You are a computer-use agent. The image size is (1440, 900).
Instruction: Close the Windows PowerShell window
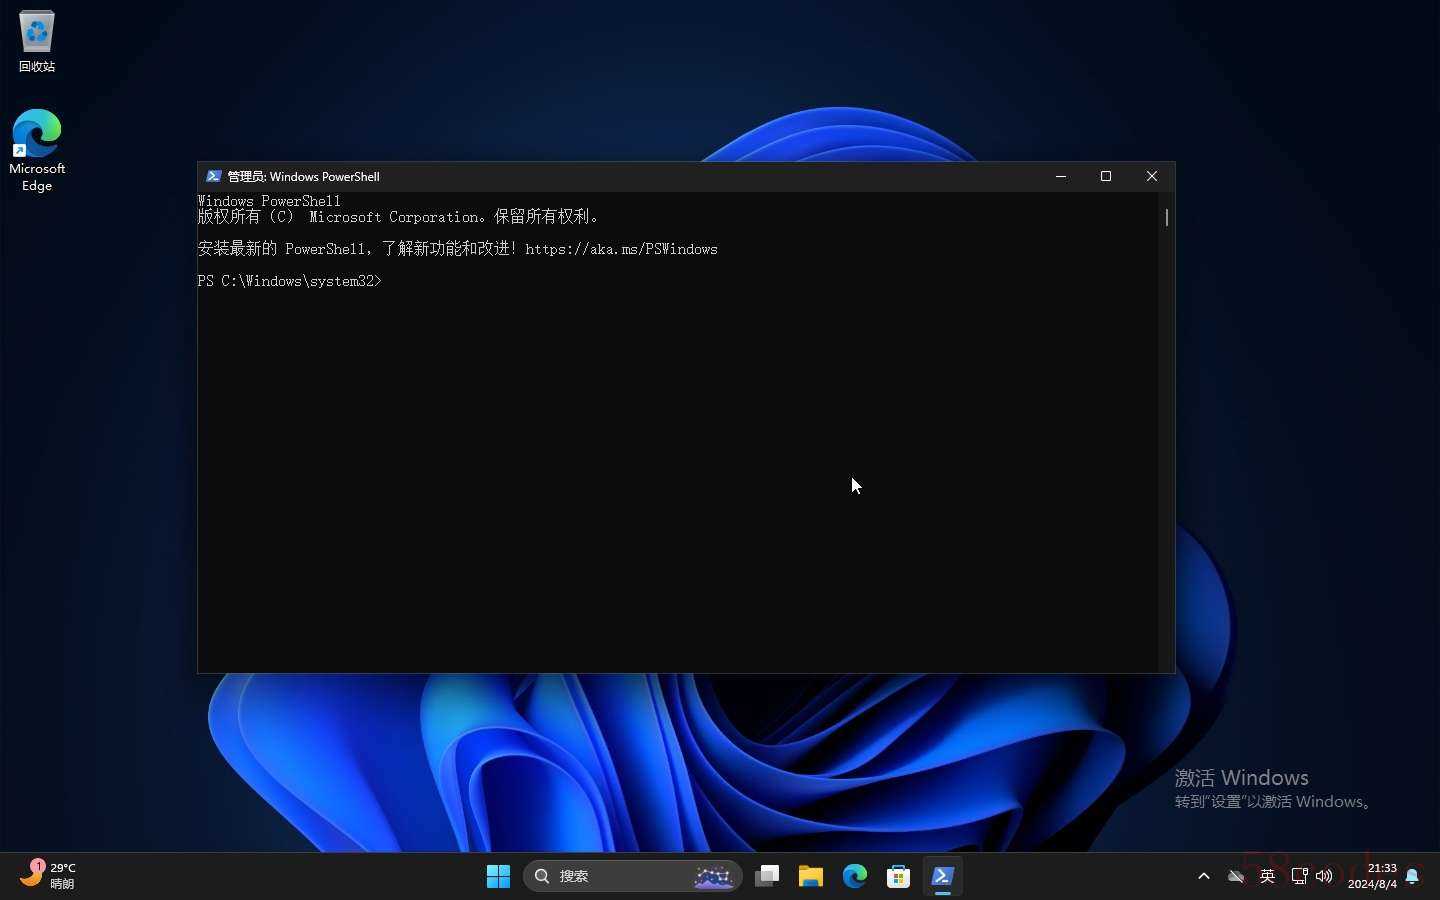[1152, 176]
